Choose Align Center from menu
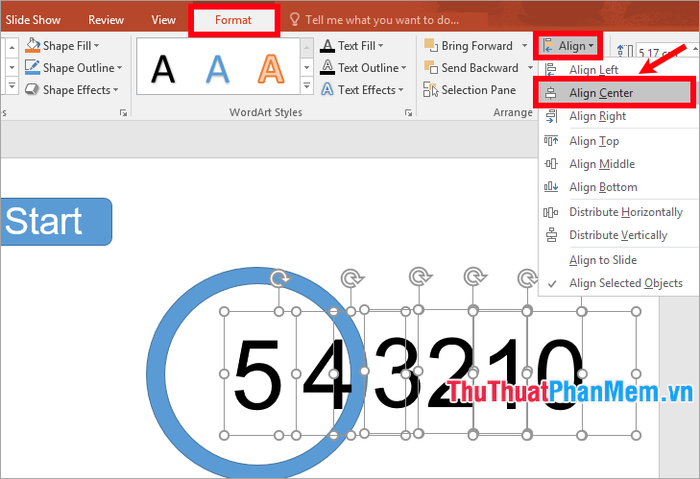Image resolution: width=700 pixels, height=479 pixels. point(615,93)
